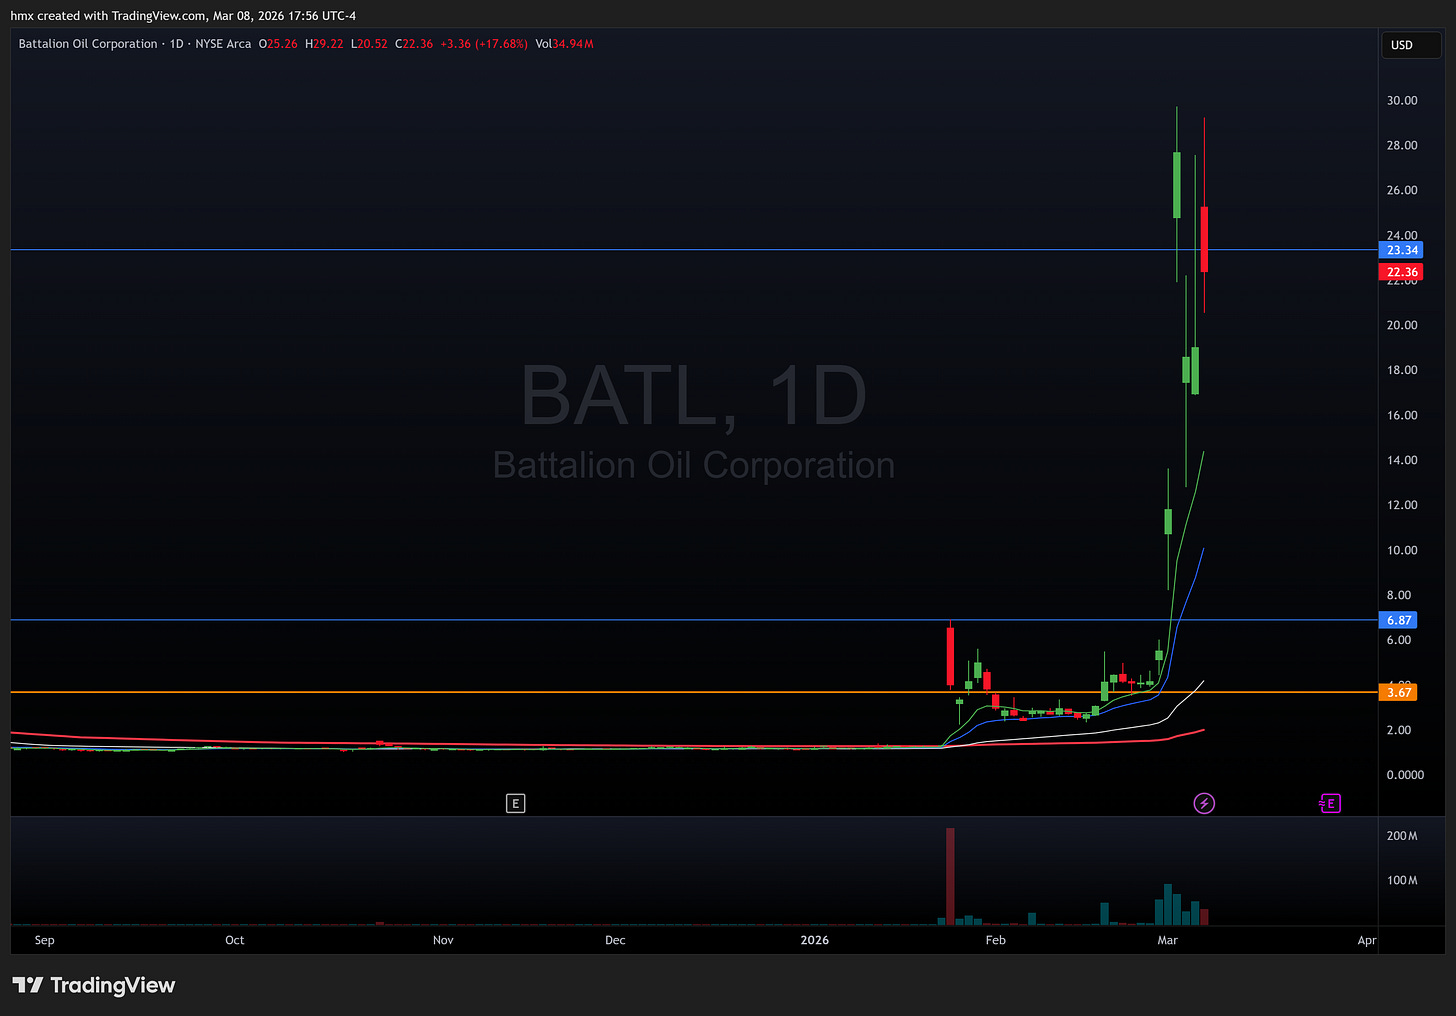Click the latest red candlestick body
1456x1016 pixels.
pos(1205,239)
